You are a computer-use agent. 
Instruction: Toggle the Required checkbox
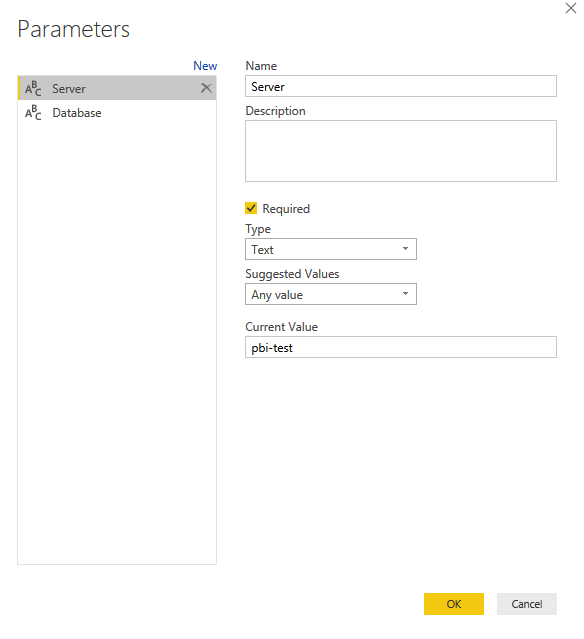pyautogui.click(x=251, y=208)
